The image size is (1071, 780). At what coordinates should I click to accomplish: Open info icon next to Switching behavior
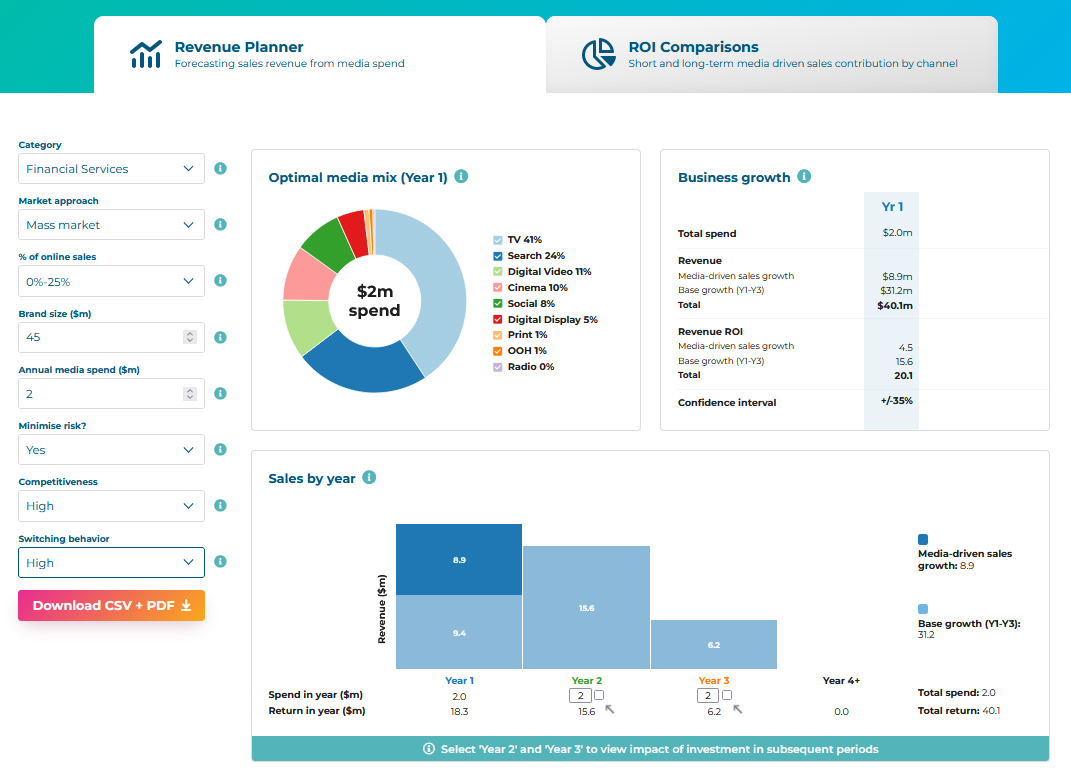point(221,561)
